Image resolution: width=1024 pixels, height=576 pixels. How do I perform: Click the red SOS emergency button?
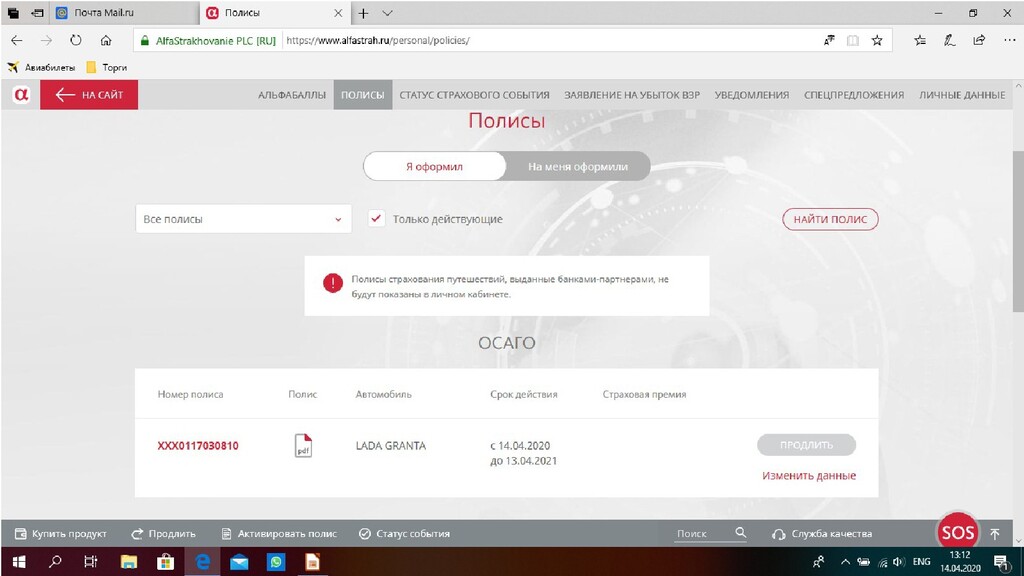(957, 532)
